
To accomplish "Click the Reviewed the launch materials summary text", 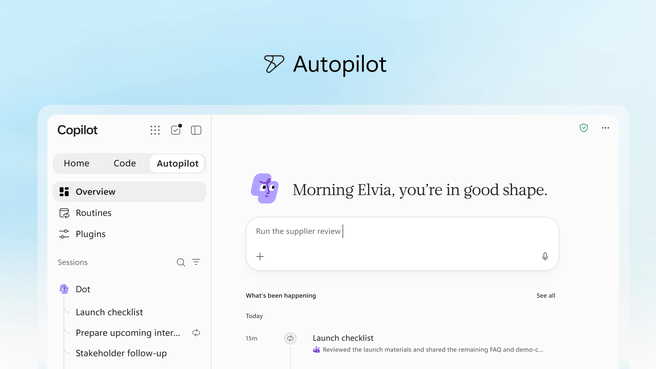I will pyautogui.click(x=433, y=350).
